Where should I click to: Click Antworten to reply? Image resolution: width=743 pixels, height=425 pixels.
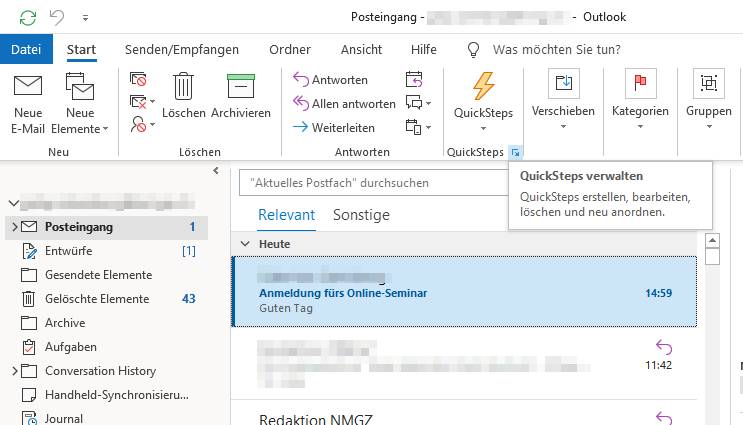[x=330, y=80]
